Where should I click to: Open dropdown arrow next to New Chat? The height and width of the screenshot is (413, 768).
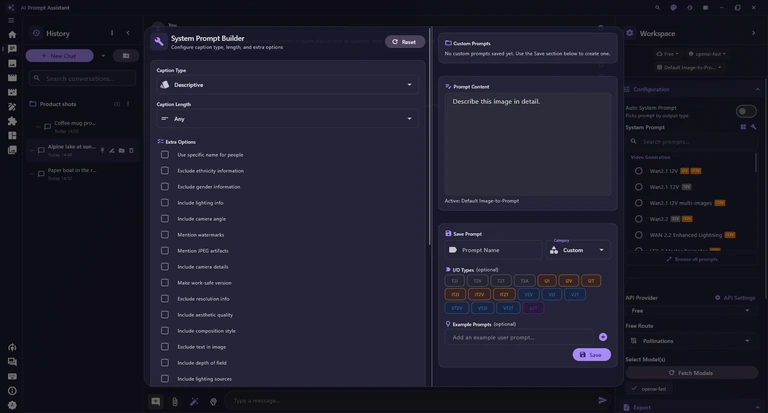coord(103,56)
